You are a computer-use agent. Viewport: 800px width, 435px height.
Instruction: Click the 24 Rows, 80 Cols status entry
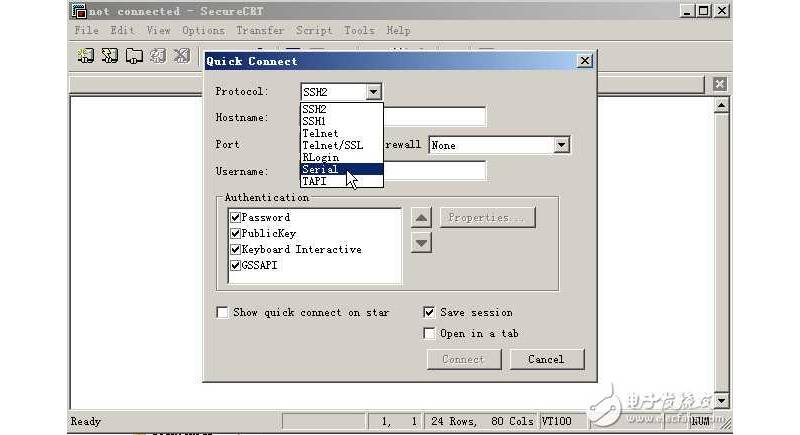click(x=482, y=421)
